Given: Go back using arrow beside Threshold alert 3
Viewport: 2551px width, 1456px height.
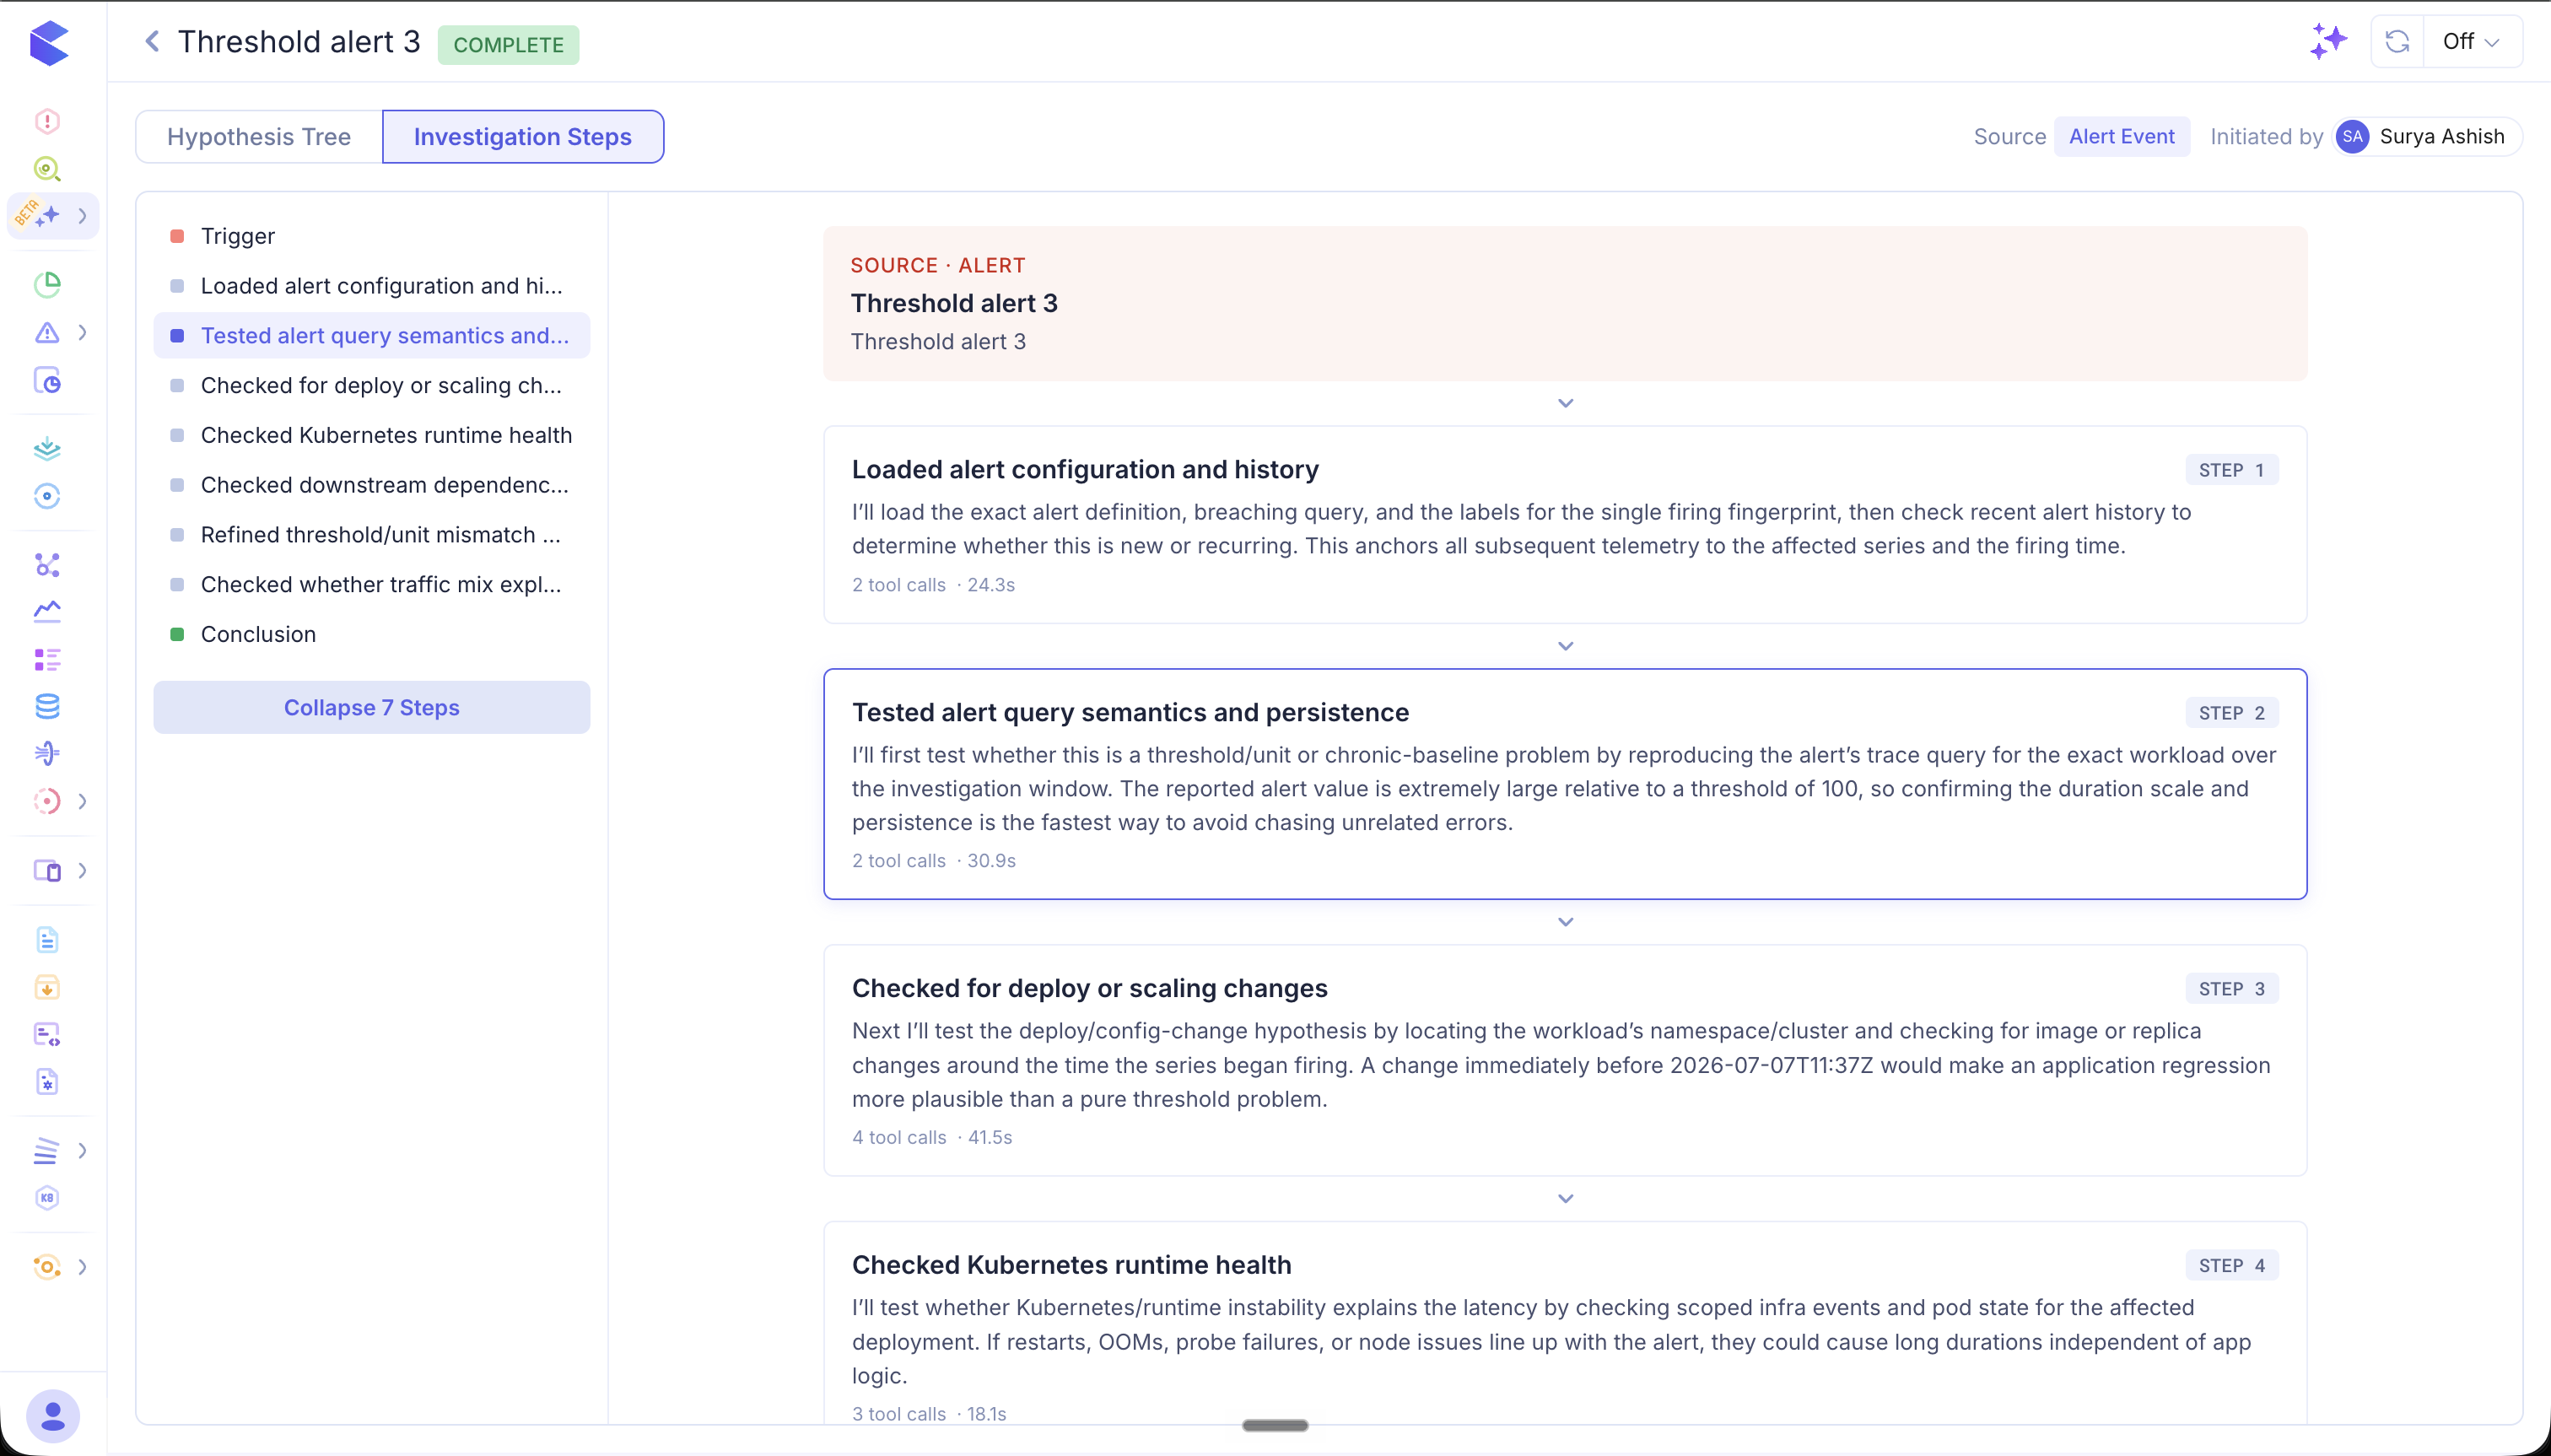Looking at the screenshot, I should [152, 42].
